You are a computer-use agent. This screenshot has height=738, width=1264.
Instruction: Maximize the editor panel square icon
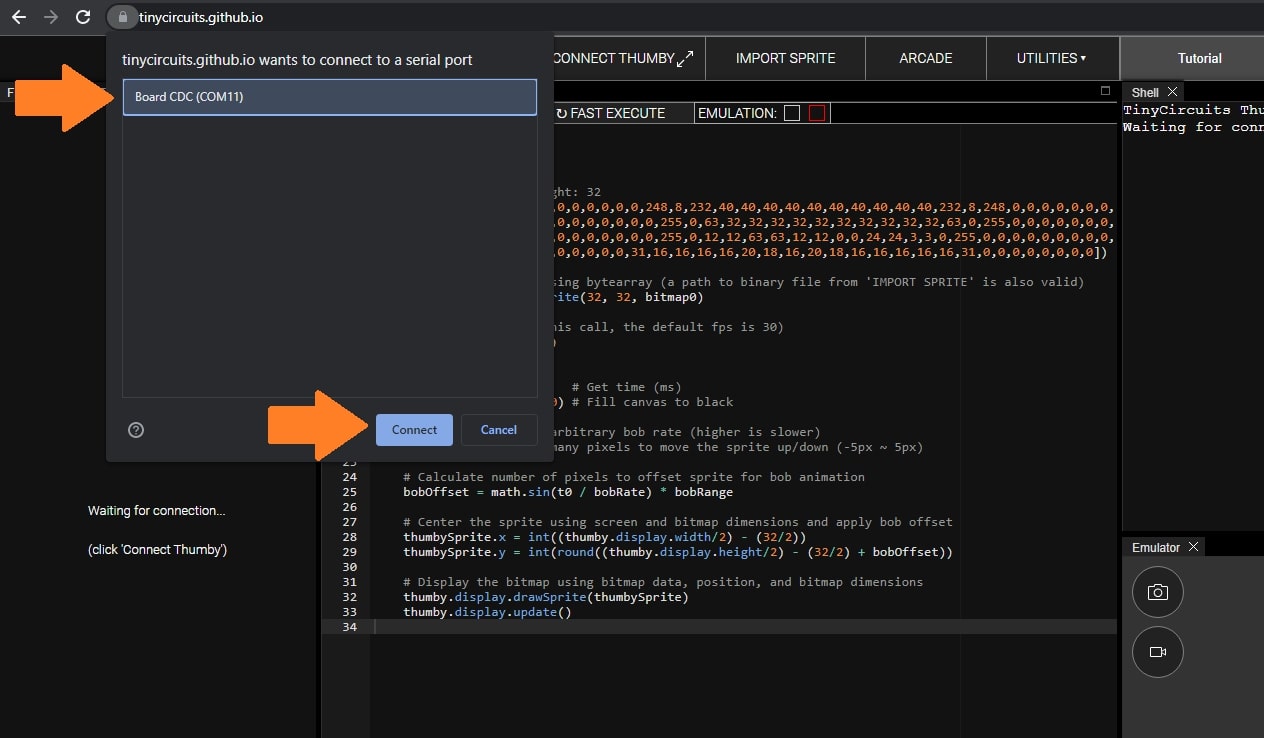pos(1105,91)
